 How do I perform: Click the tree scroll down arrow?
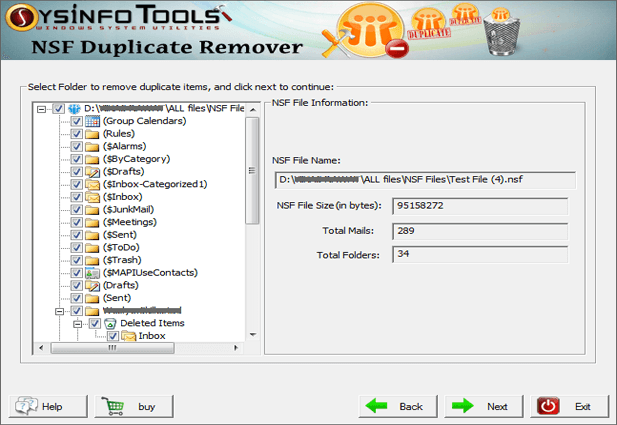pos(253,334)
